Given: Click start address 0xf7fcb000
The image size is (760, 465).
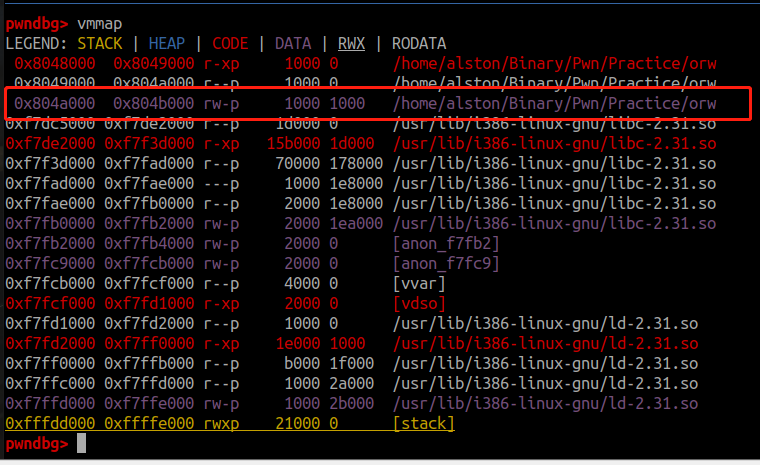Looking at the screenshot, I should pyautogui.click(x=50, y=283).
